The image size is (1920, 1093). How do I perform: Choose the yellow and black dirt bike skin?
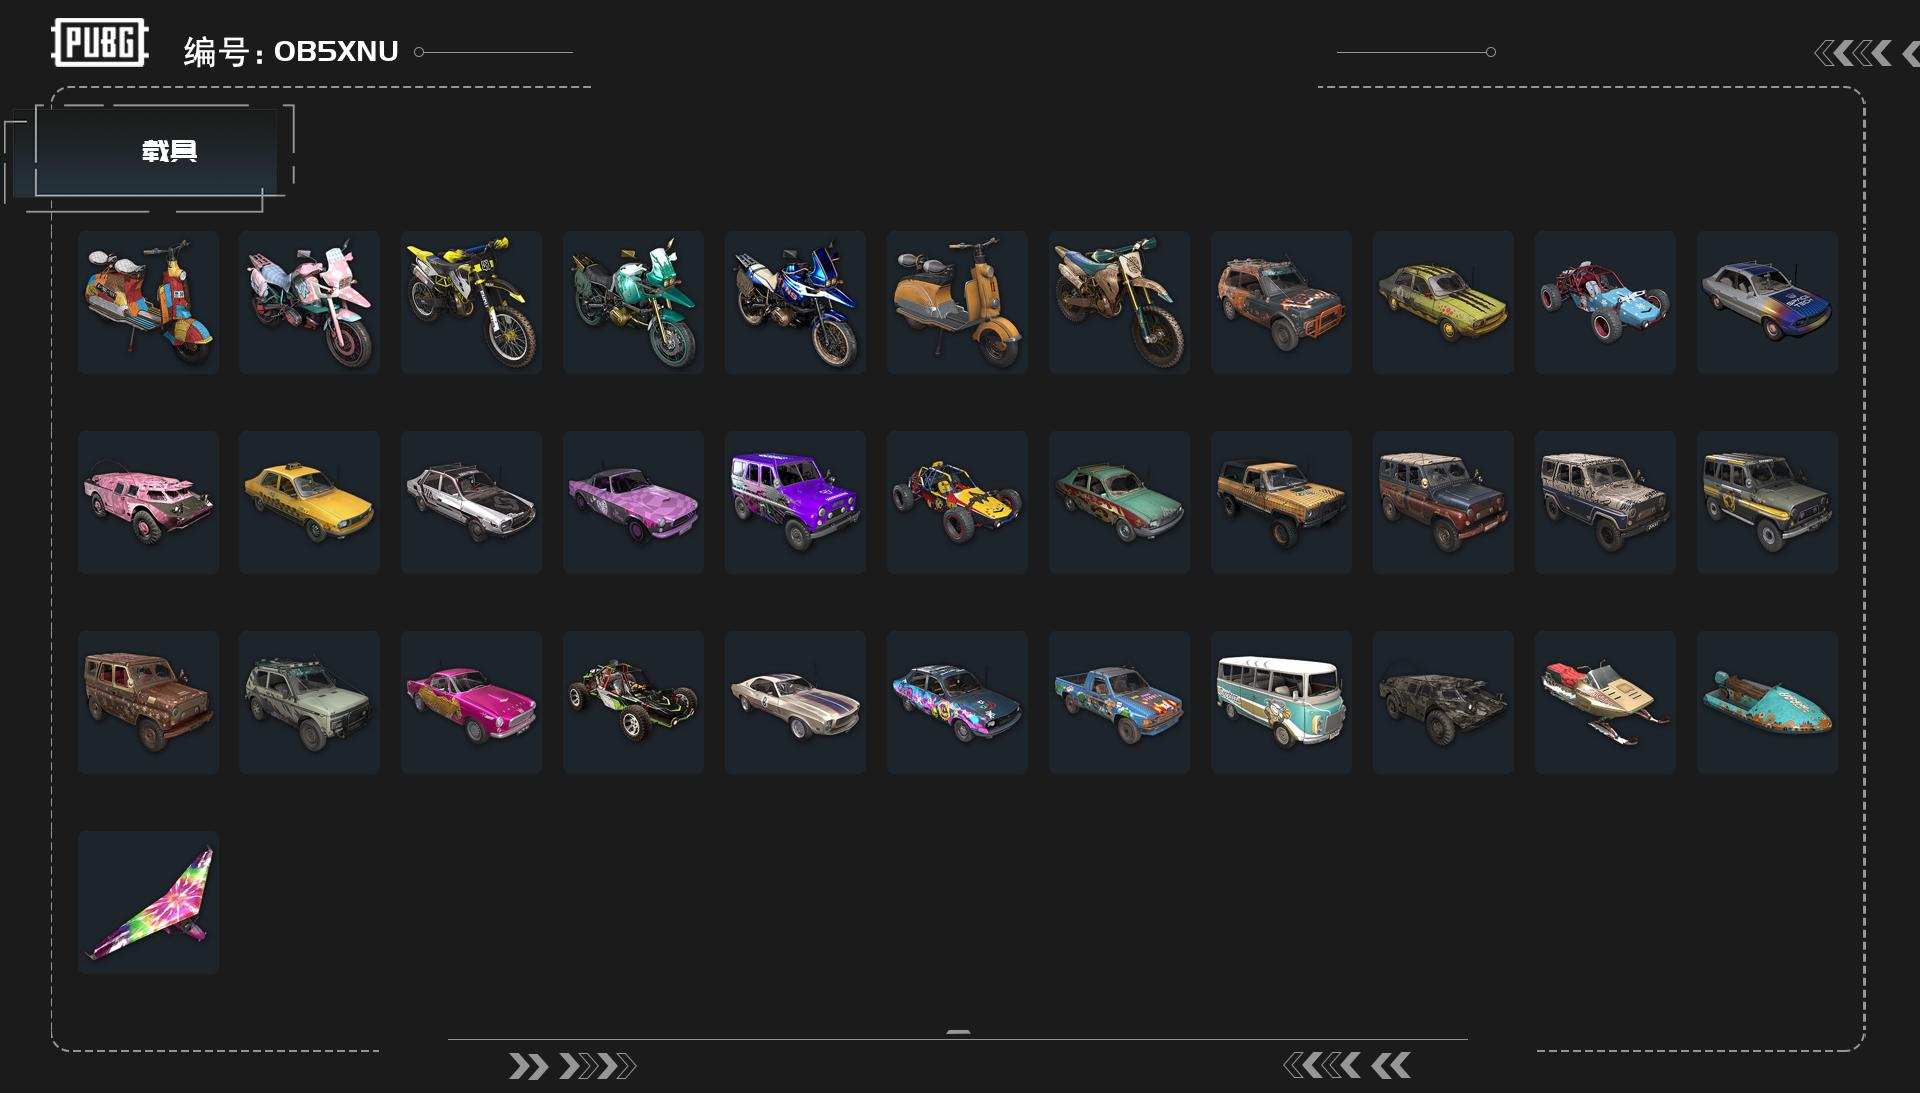tap(471, 302)
